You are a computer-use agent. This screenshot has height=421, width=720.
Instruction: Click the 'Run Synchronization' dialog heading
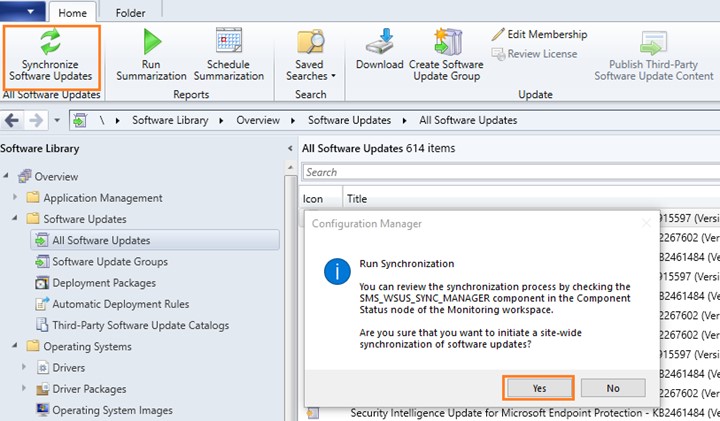click(407, 264)
